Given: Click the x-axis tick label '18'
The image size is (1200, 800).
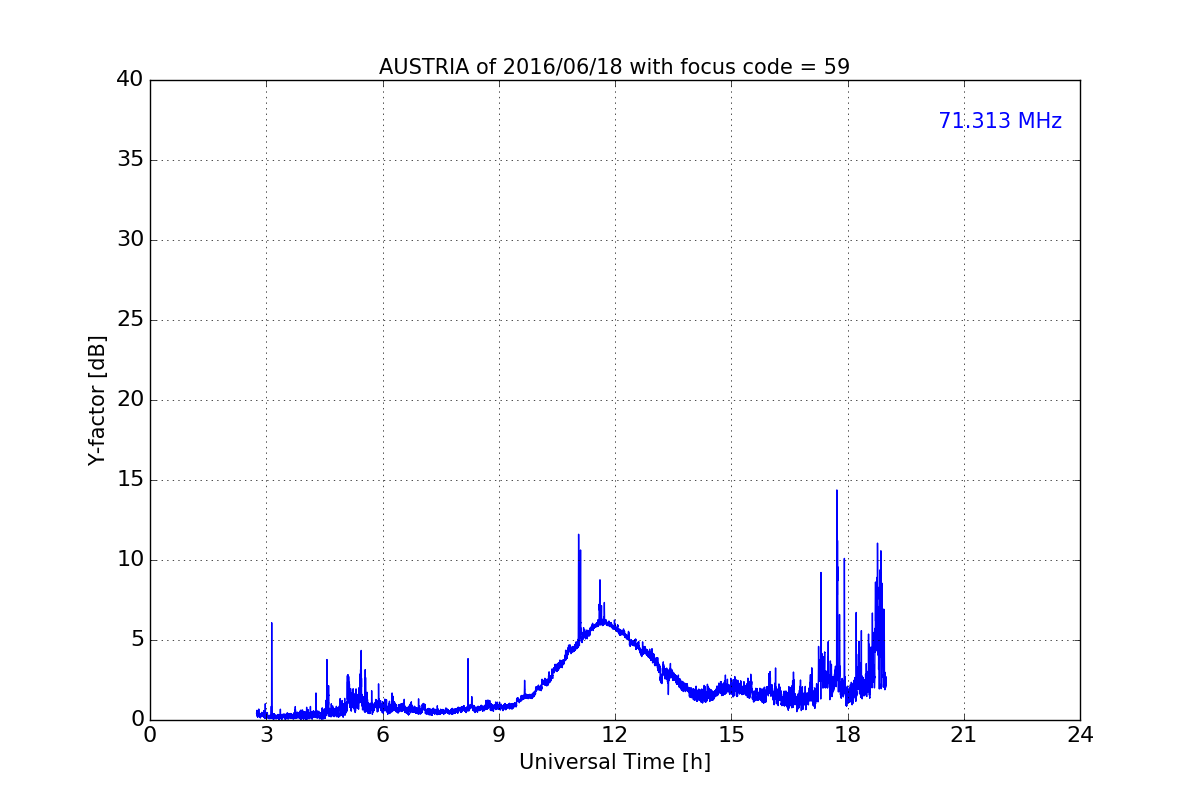Looking at the screenshot, I should 847,735.
